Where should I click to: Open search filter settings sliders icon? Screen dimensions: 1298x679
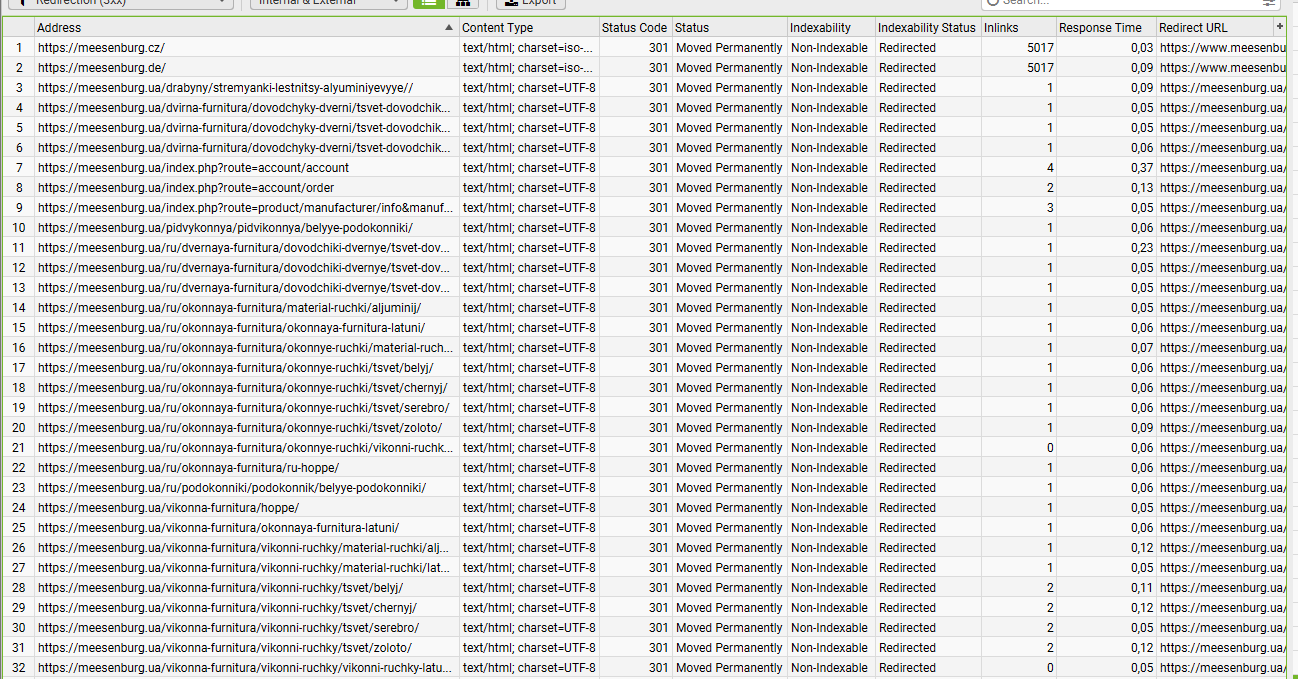[1269, 2]
